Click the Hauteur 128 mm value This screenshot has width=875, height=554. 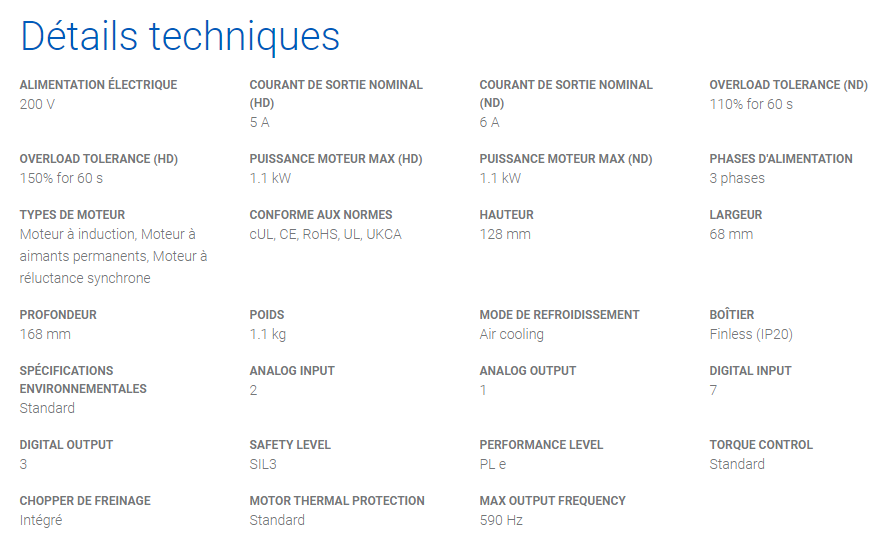[x=505, y=234]
